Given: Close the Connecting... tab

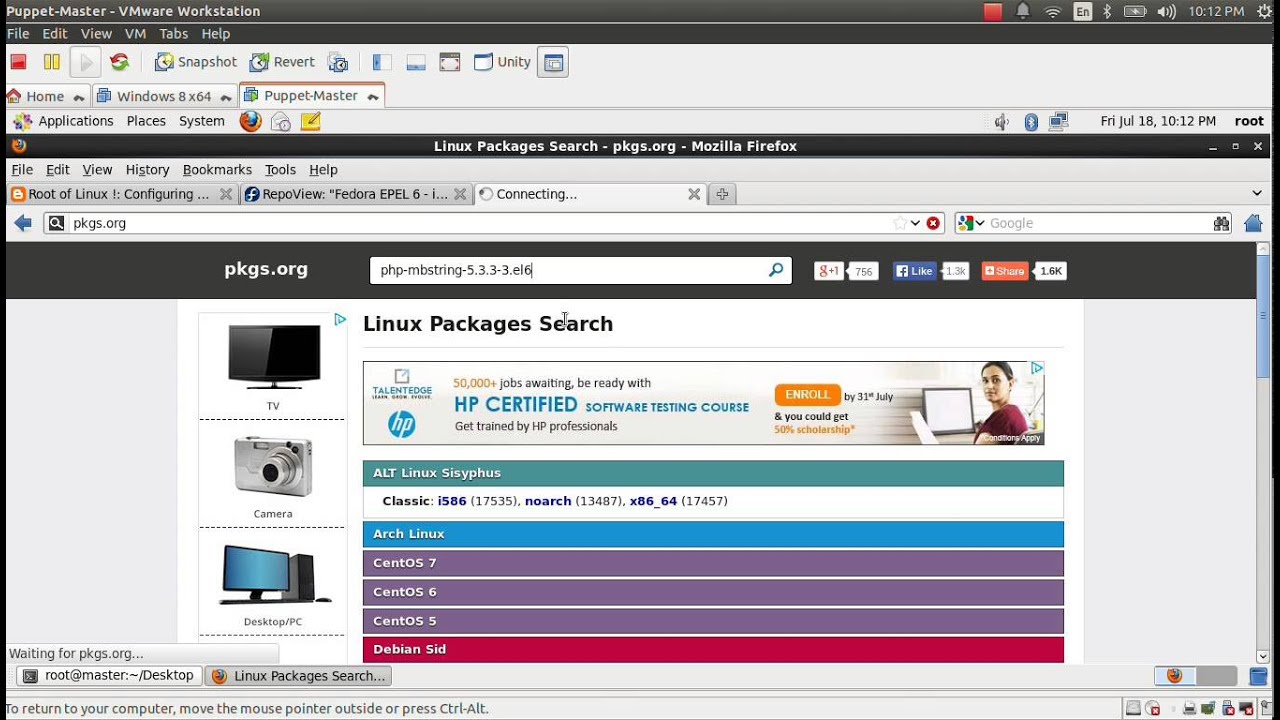Looking at the screenshot, I should [x=694, y=194].
